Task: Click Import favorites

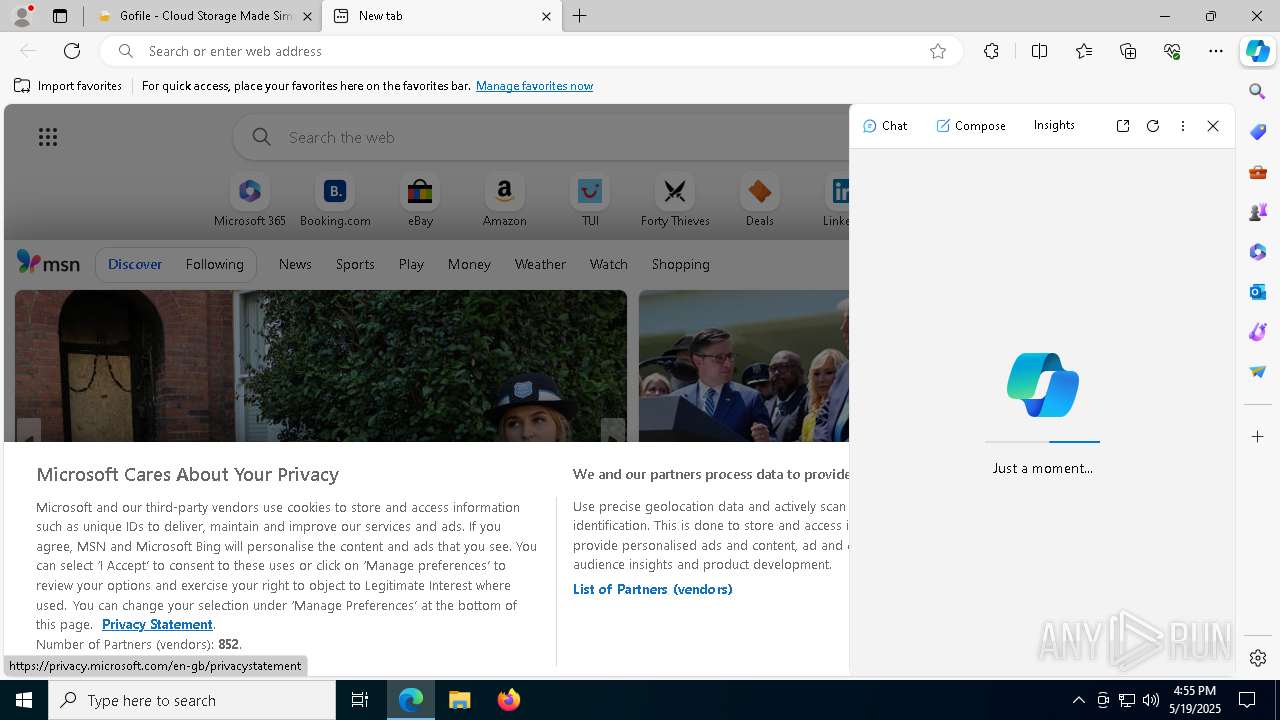Action: click(x=68, y=86)
